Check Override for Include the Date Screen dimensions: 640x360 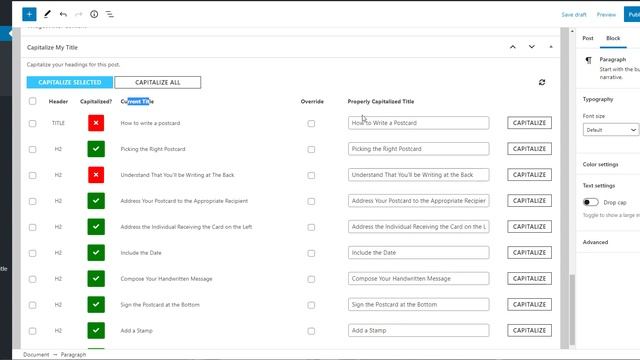click(311, 253)
